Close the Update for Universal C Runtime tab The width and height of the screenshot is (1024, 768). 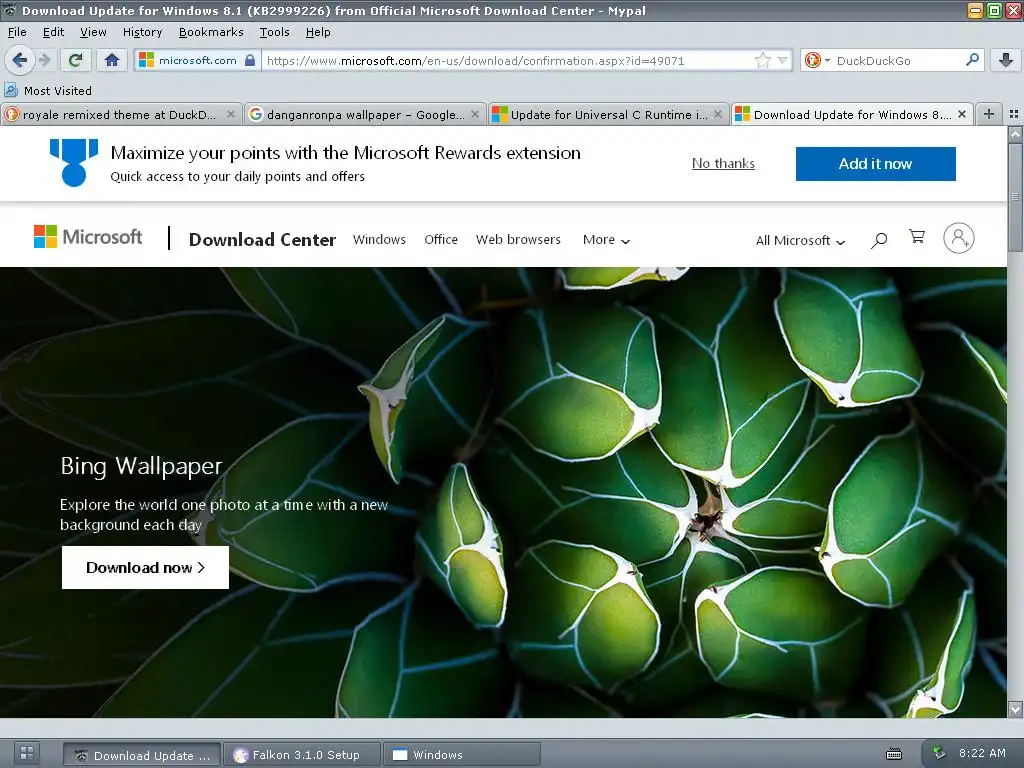click(x=718, y=114)
